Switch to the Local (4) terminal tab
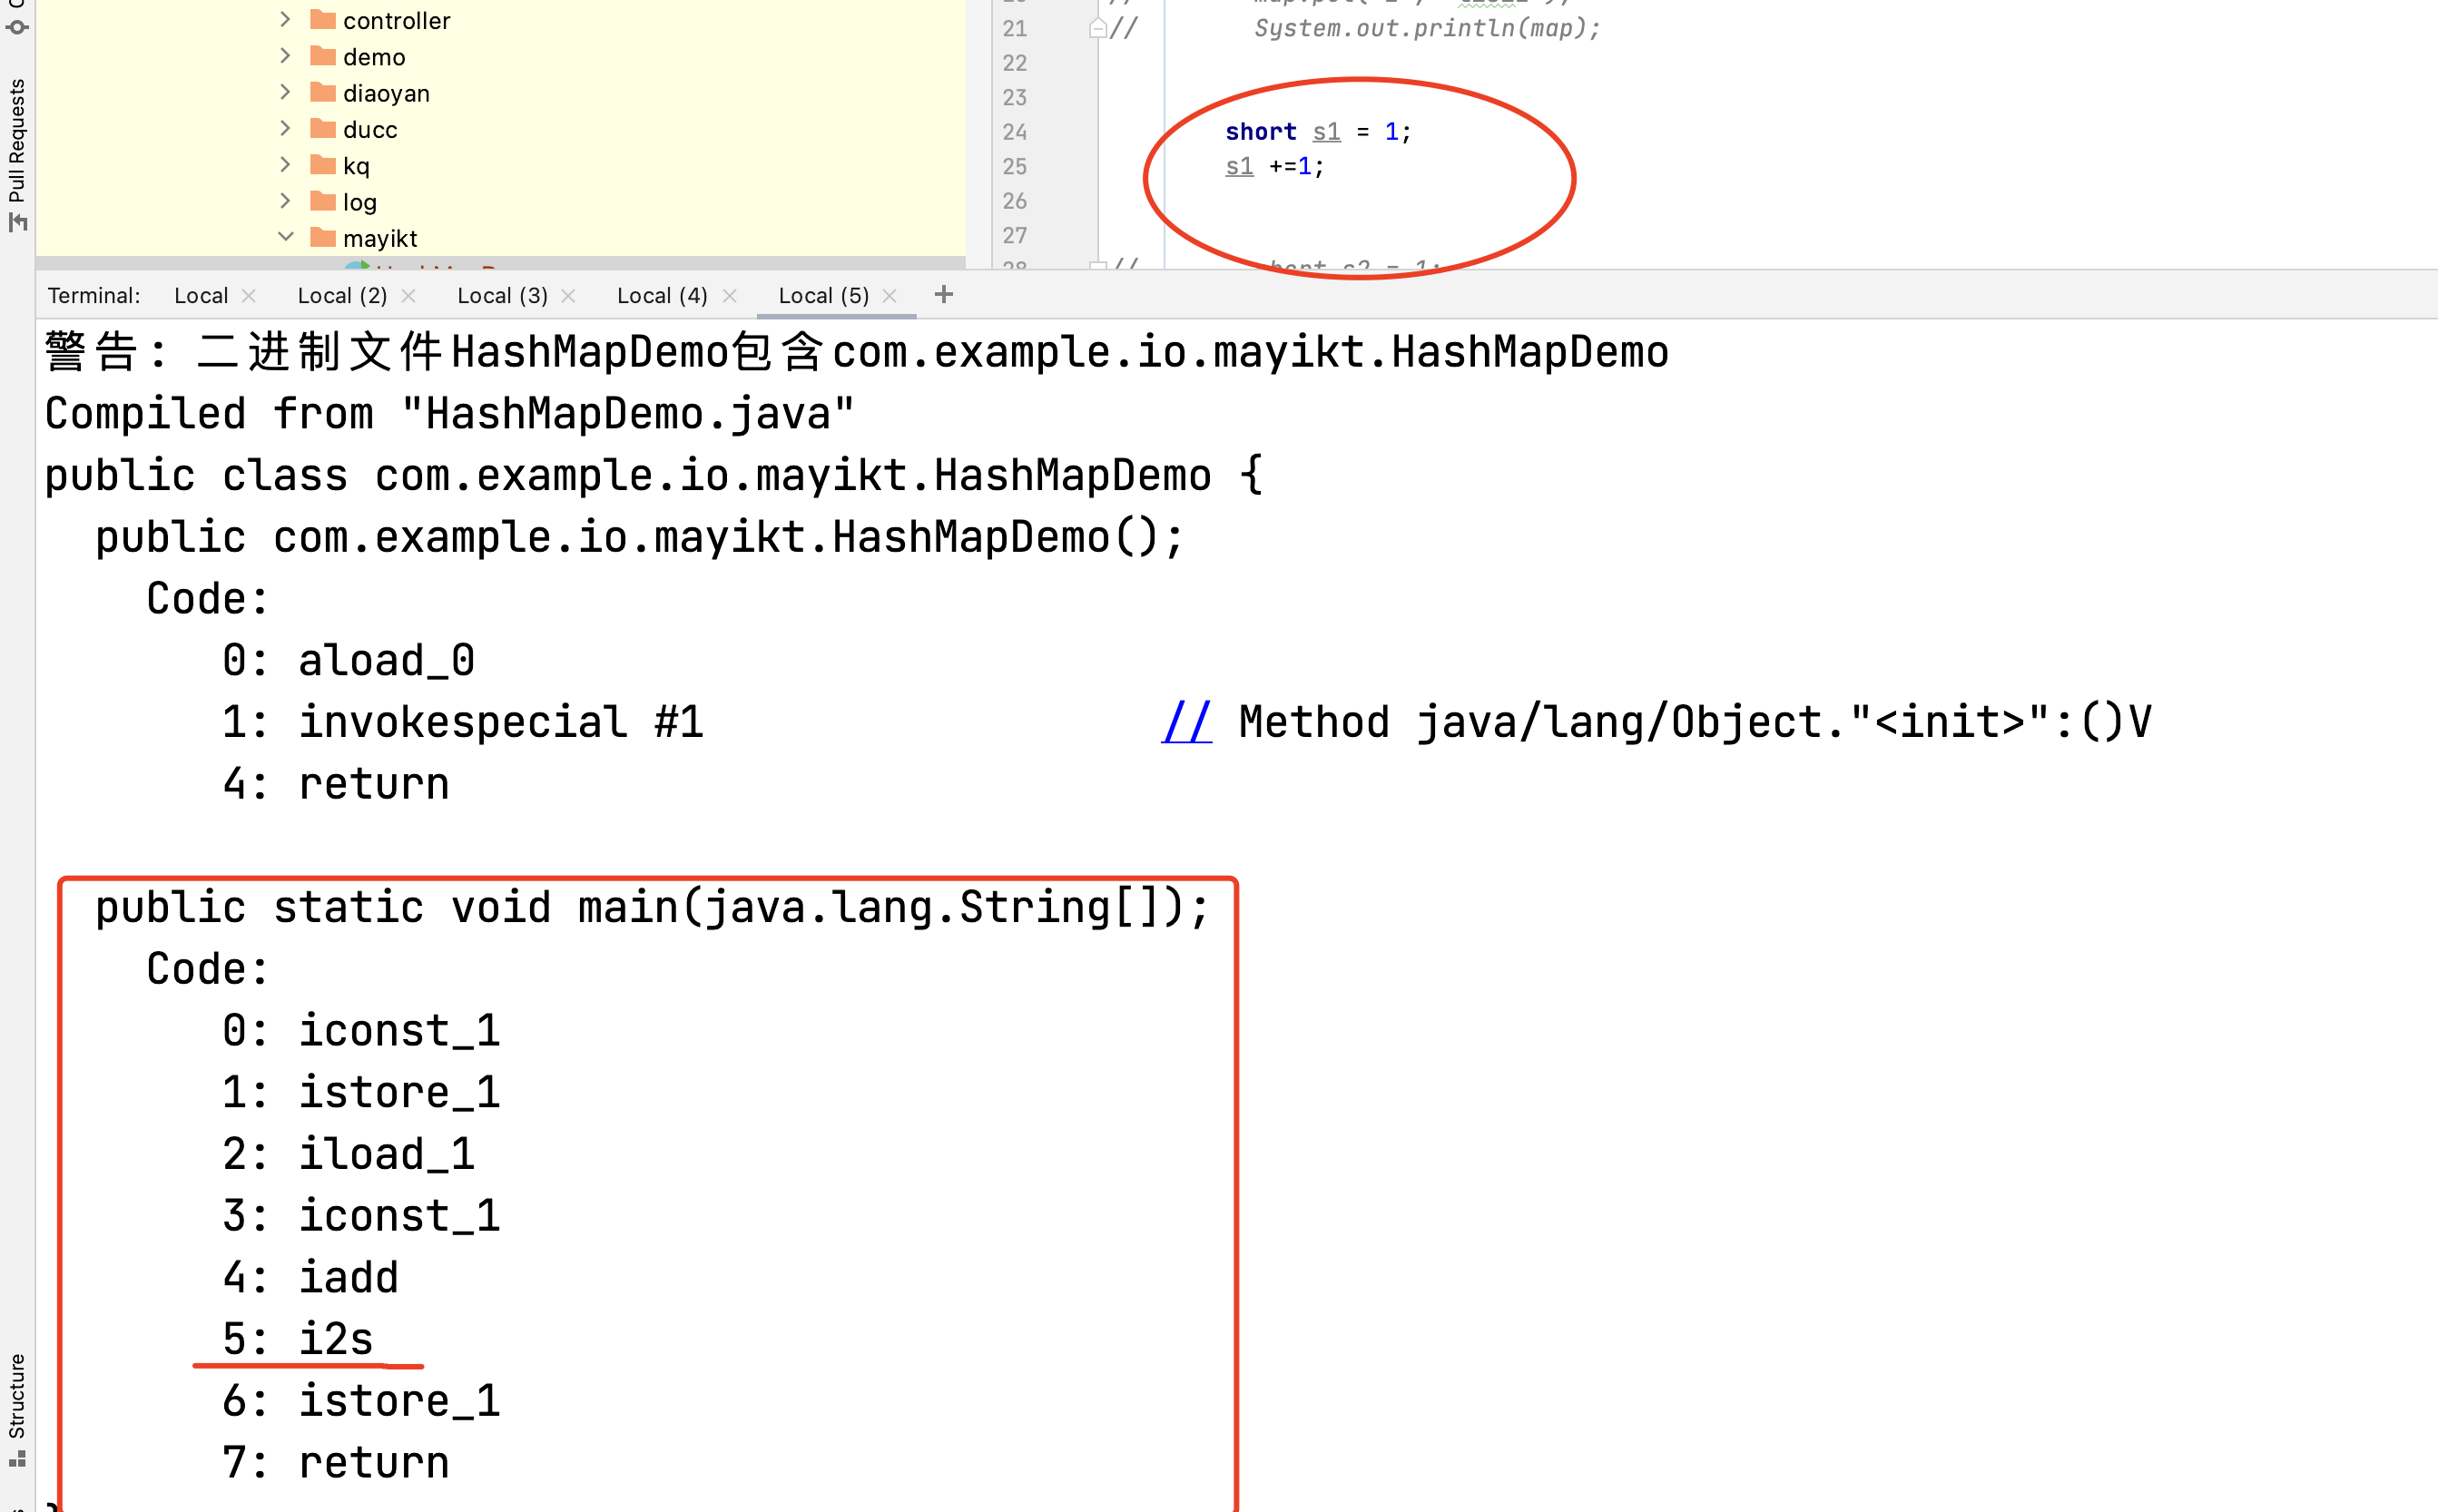 point(662,296)
